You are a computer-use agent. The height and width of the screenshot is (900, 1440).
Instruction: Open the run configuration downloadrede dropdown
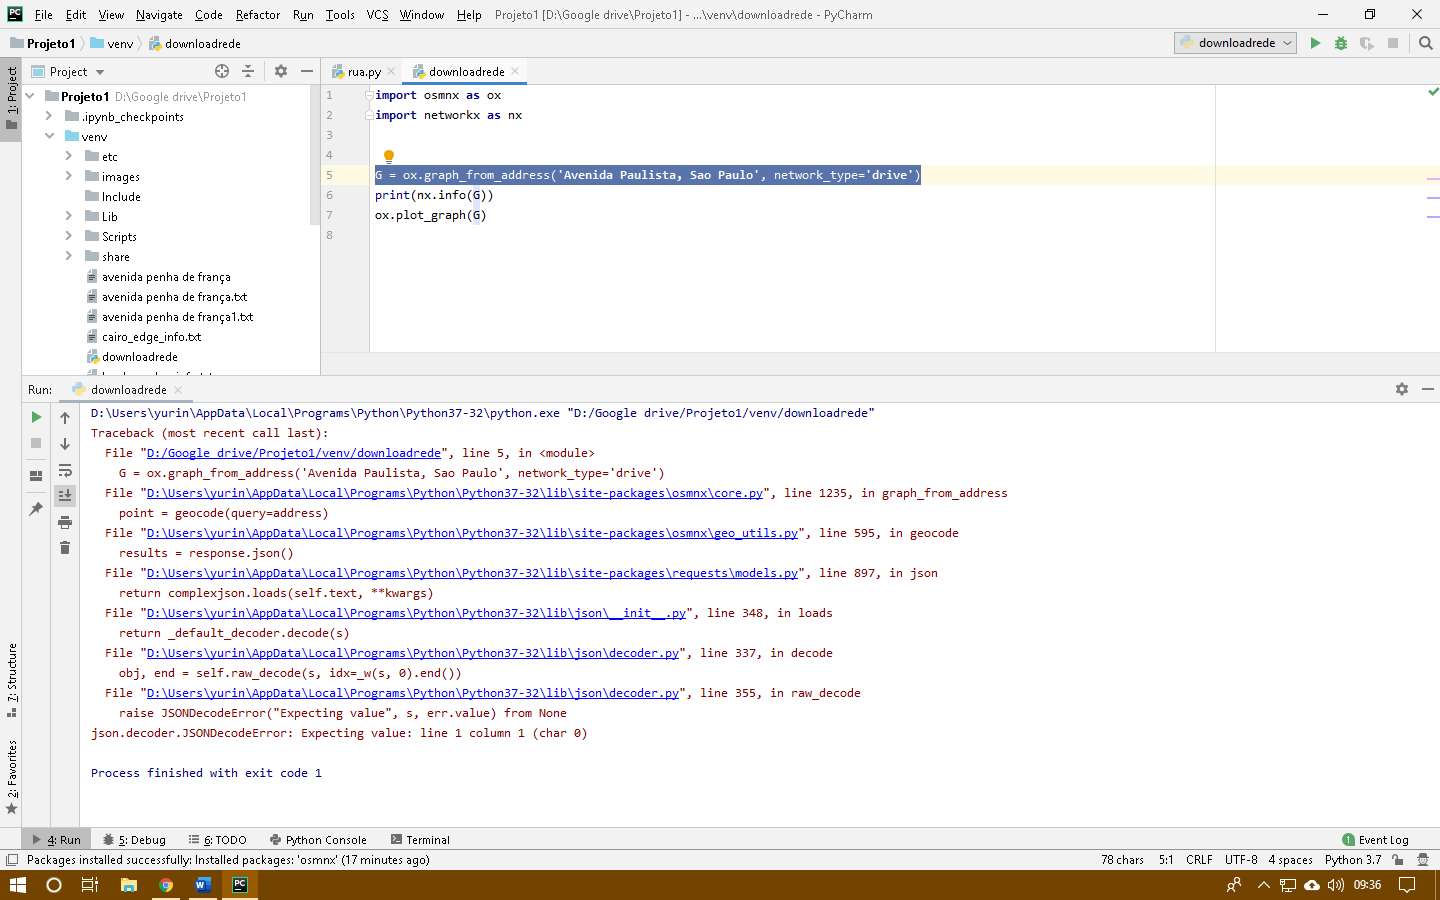1236,43
